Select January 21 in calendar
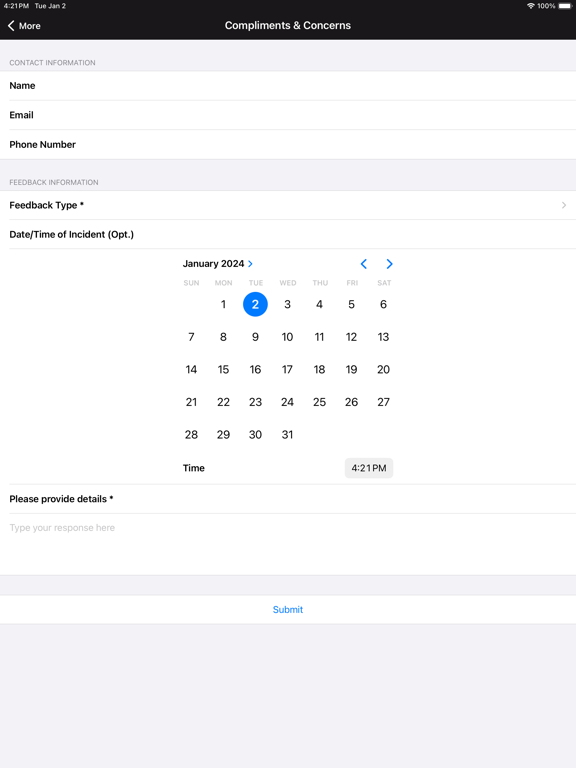The image size is (576, 768). coord(191,402)
